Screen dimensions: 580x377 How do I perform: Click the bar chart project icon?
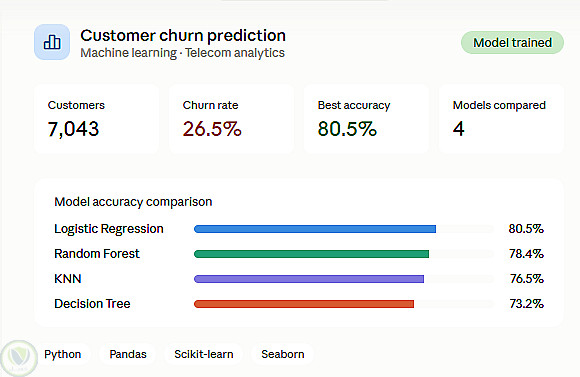pos(52,42)
